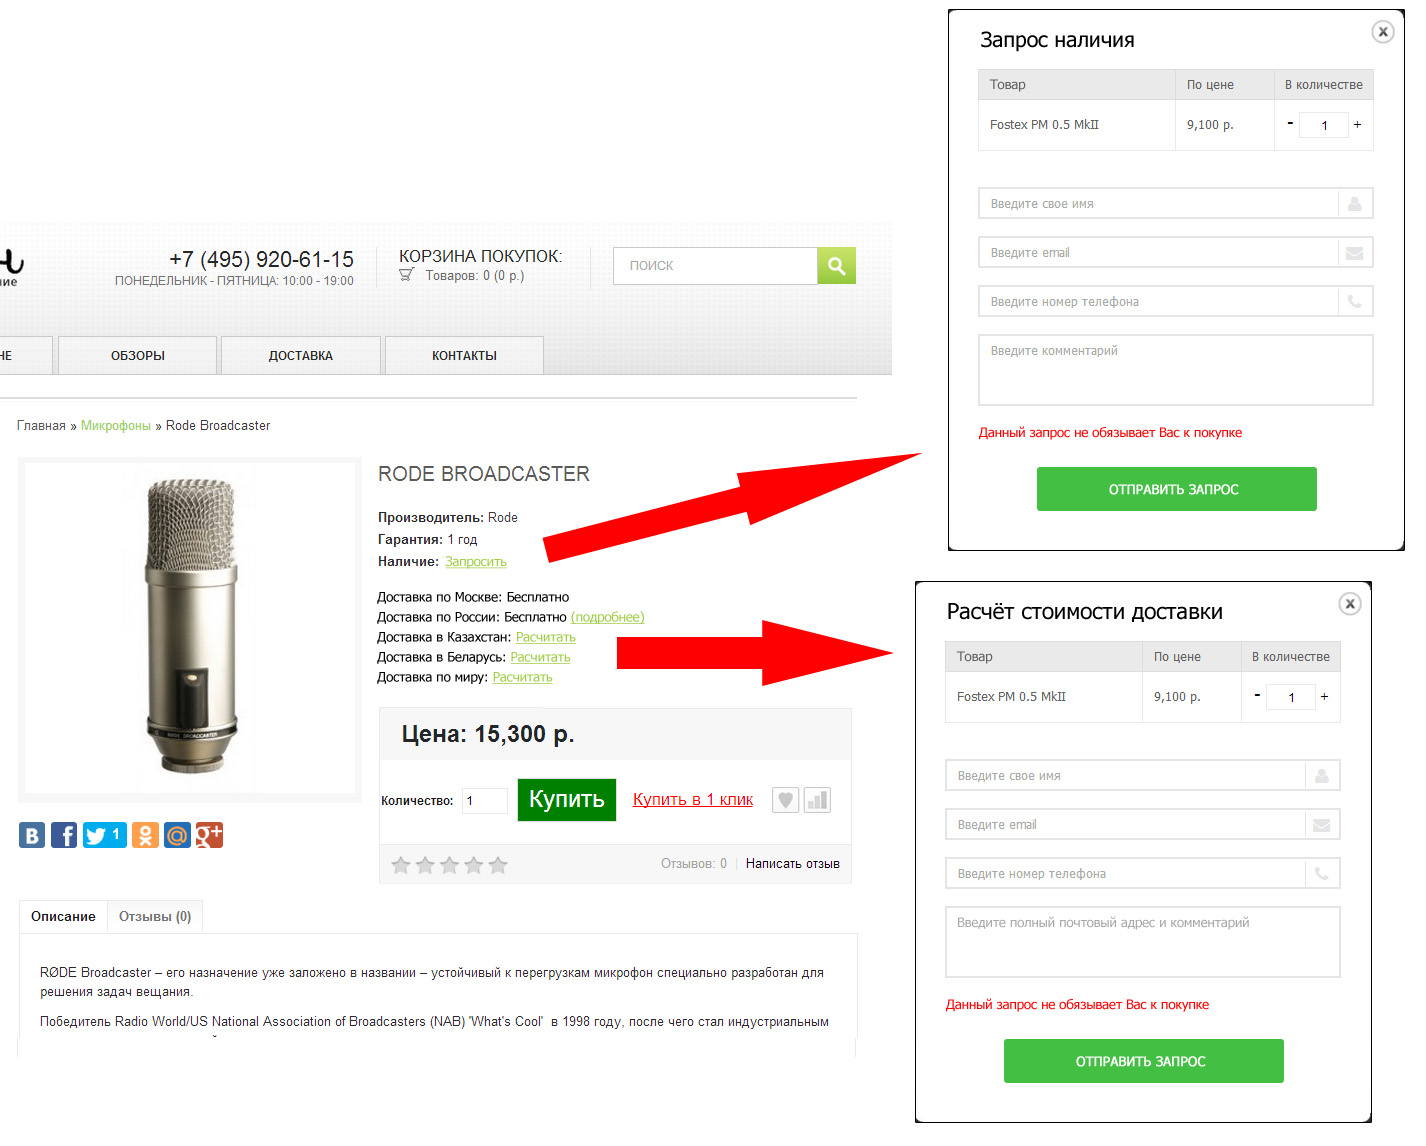Click the green search magnifier button
Viewport: 1426px width, 1146px height.
836,266
